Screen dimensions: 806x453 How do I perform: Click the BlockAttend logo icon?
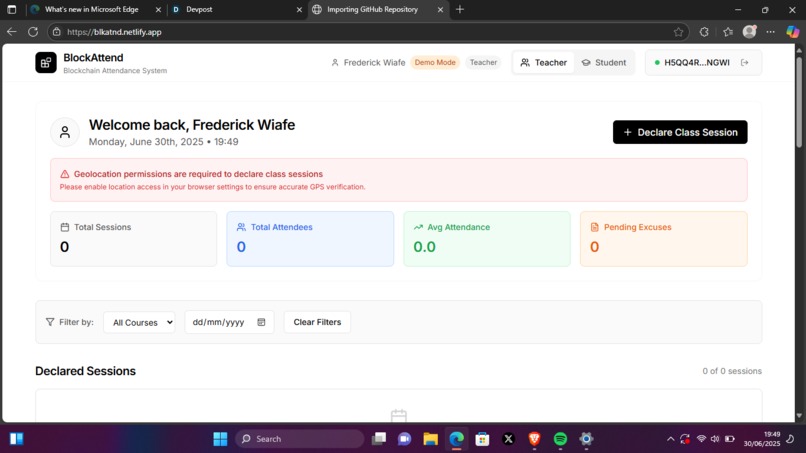46,63
